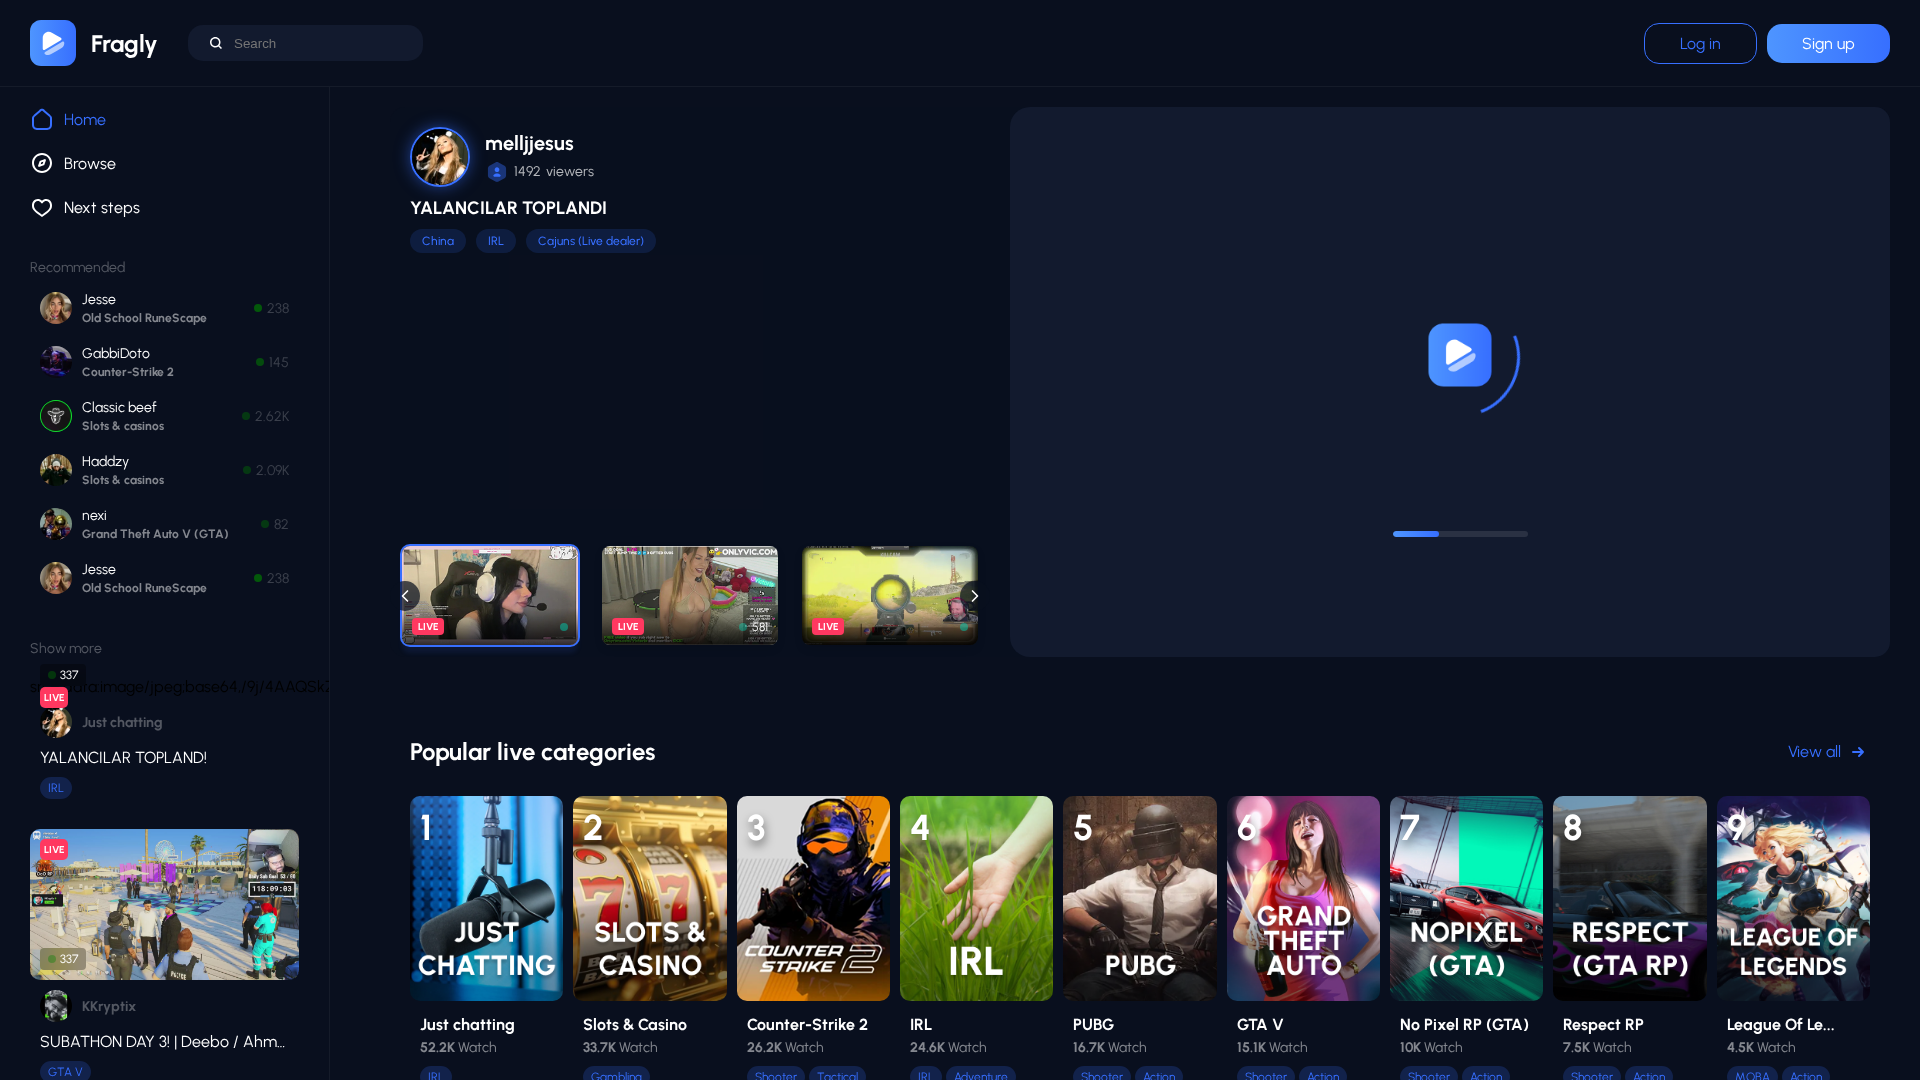Open the Counter-Strike 2 category card

813,898
